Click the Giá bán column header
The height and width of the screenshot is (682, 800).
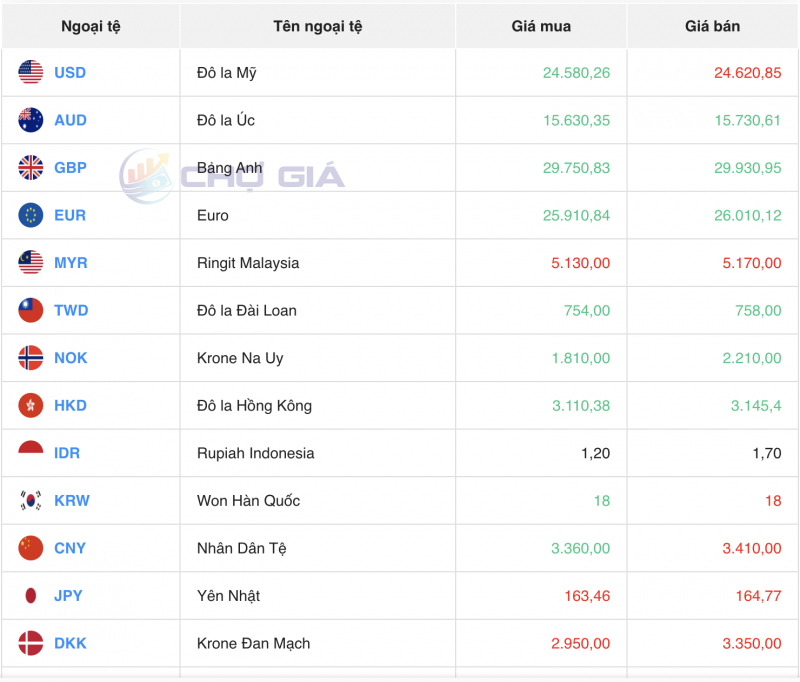click(x=712, y=26)
